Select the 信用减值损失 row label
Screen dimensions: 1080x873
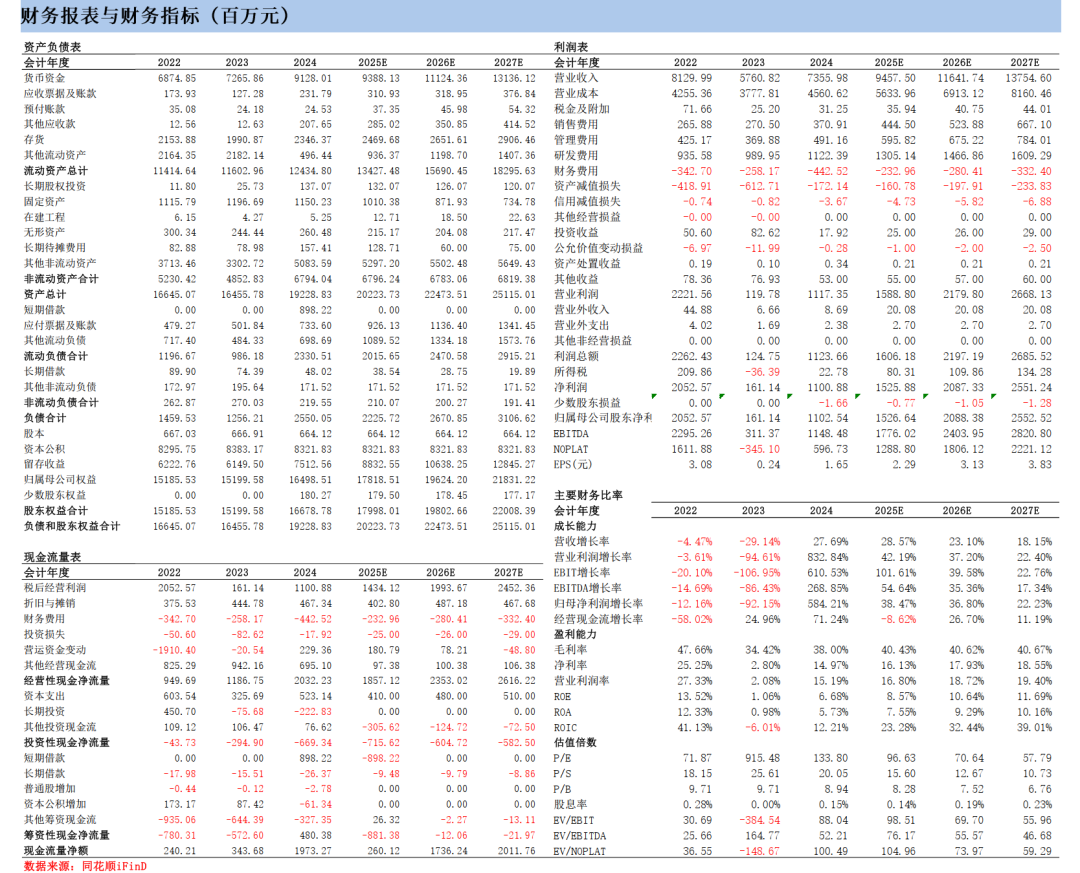point(587,201)
